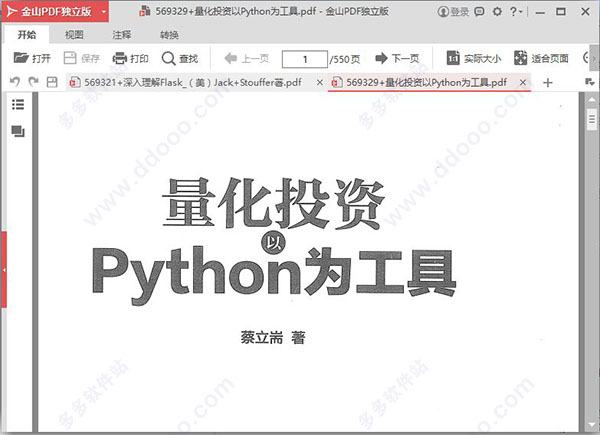The image size is (600, 435).
Task: Click the quick save icon beside redo
Action: click(52, 82)
